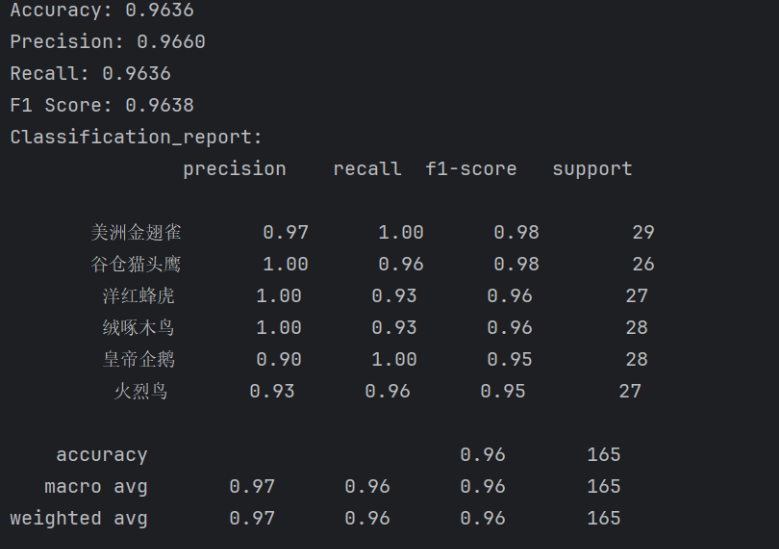Click the Accuracy 0.9636 output line
The image size is (779, 549).
click(102, 10)
